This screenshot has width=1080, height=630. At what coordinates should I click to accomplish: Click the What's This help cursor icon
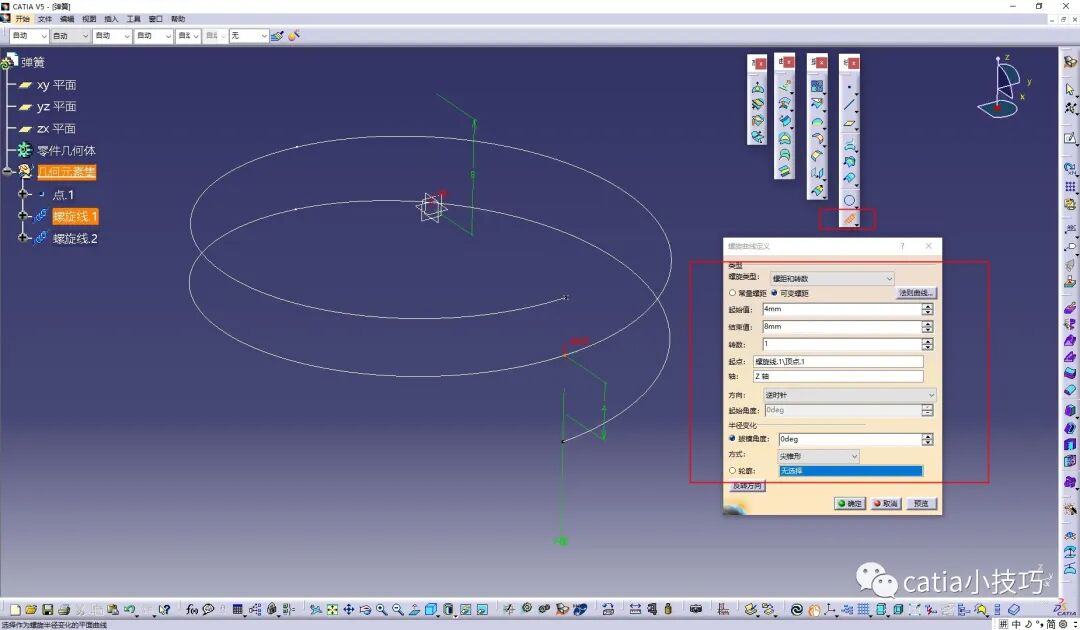164,609
